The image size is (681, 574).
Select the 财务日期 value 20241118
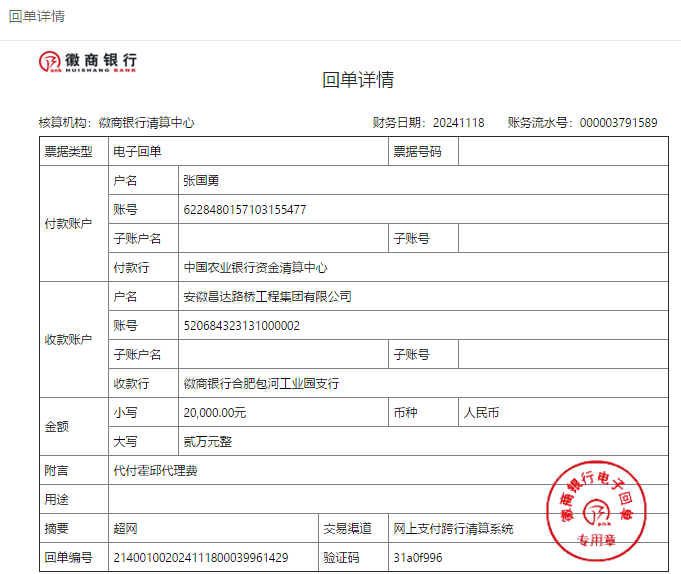(x=458, y=123)
